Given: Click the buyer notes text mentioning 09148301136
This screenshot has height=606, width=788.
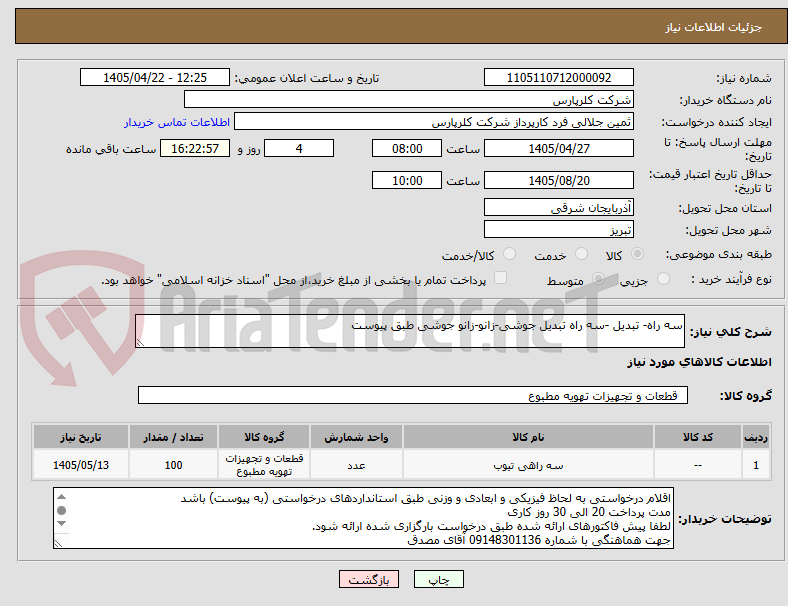Looking at the screenshot, I should click(539, 540).
